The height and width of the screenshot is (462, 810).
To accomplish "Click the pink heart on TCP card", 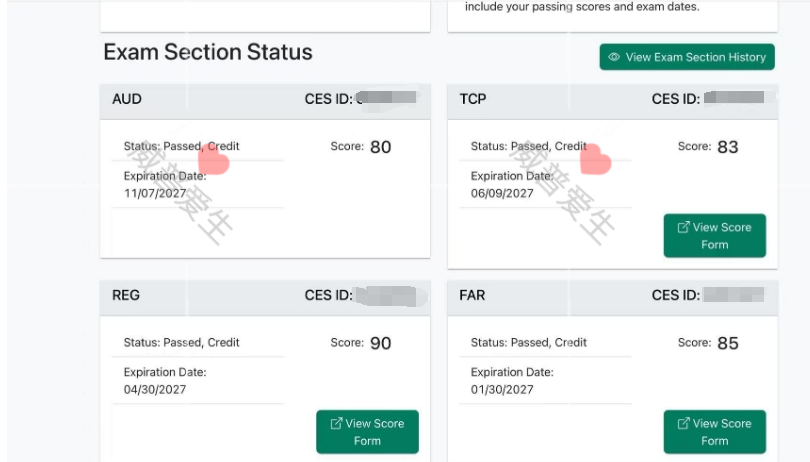I will click(595, 159).
